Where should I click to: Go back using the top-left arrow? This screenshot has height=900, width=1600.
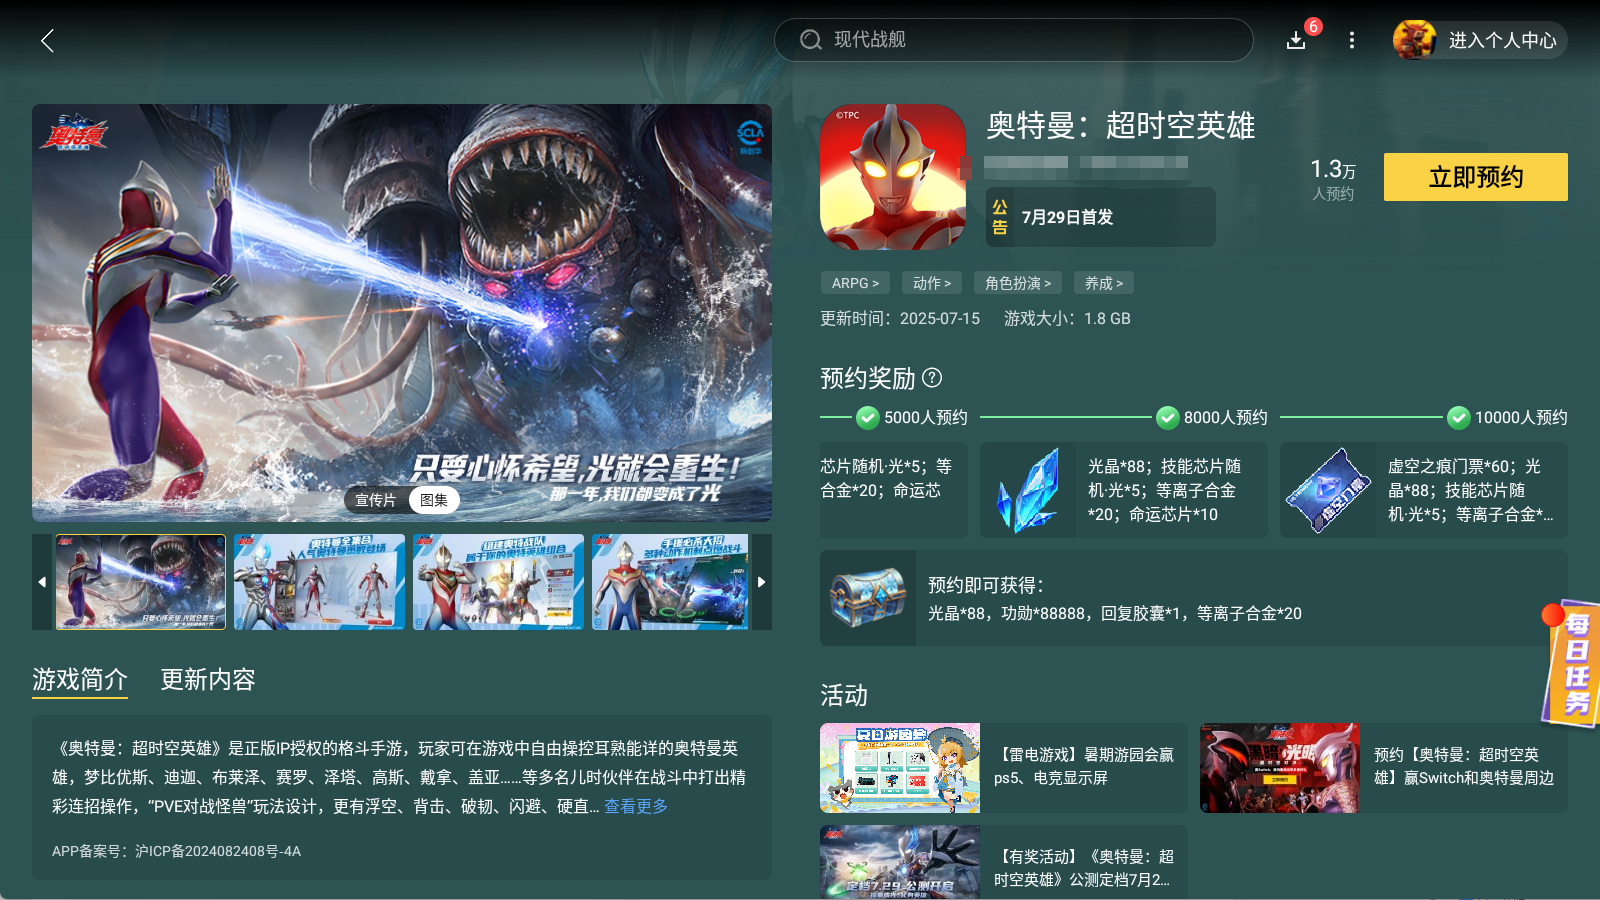tap(47, 40)
